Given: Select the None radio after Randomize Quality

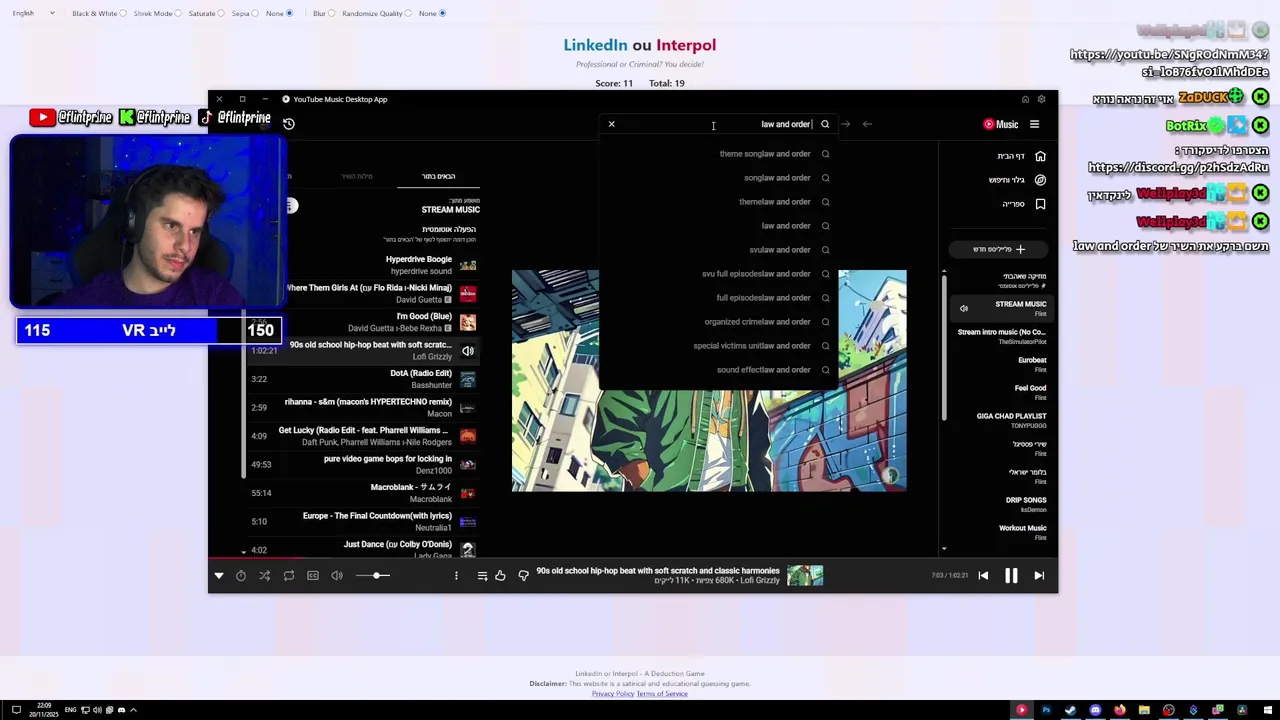Looking at the screenshot, I should [442, 14].
